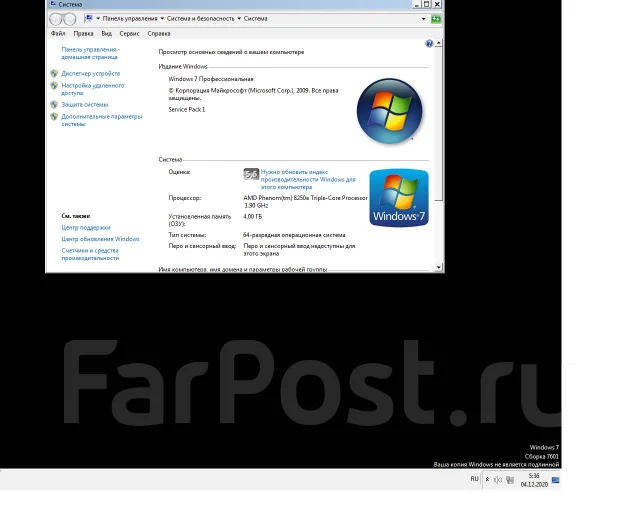Open the Сервис menu
The height and width of the screenshot is (512, 640).
tap(129, 33)
